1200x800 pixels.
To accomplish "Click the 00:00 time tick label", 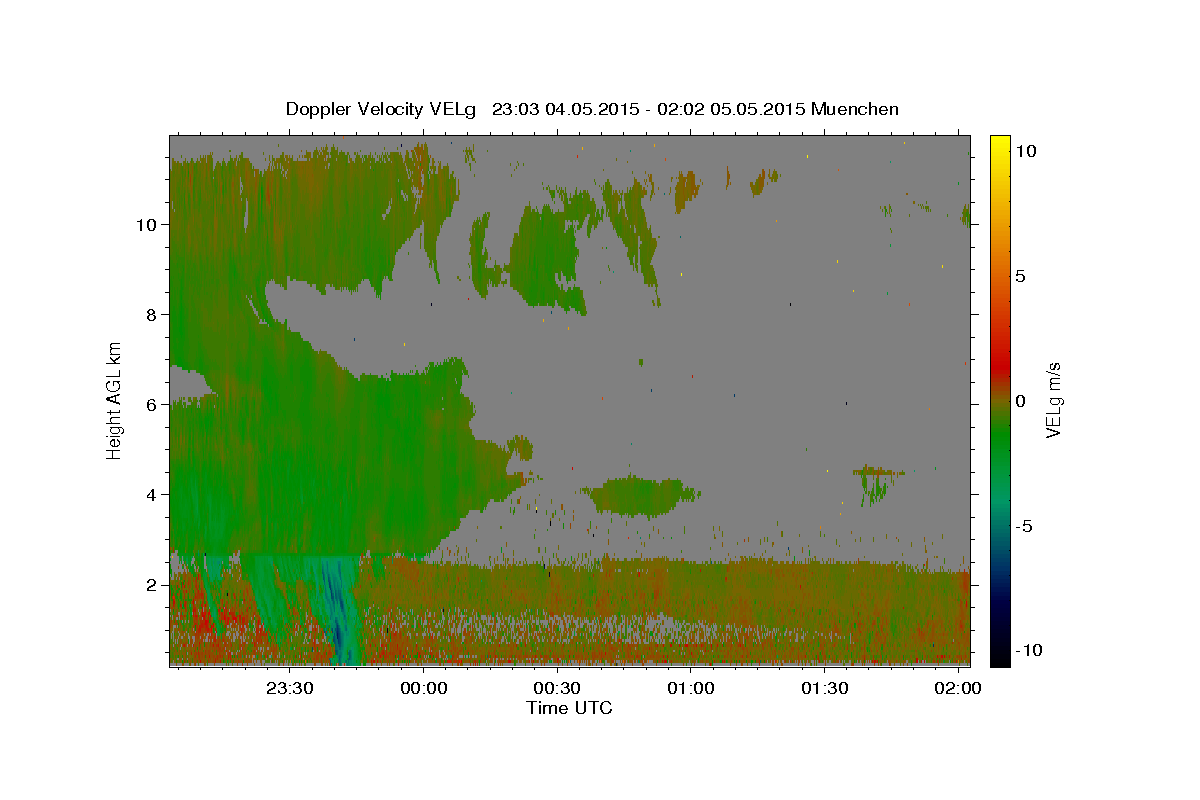I will click(x=423, y=688).
